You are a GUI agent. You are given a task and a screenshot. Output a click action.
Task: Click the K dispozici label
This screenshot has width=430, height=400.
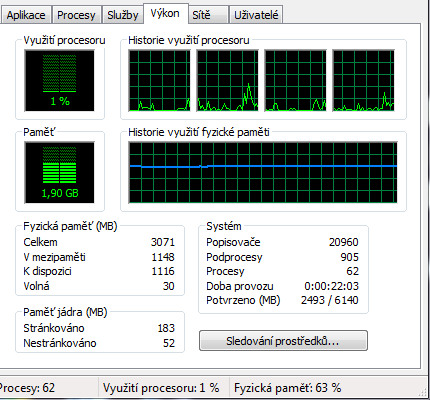[47, 271]
